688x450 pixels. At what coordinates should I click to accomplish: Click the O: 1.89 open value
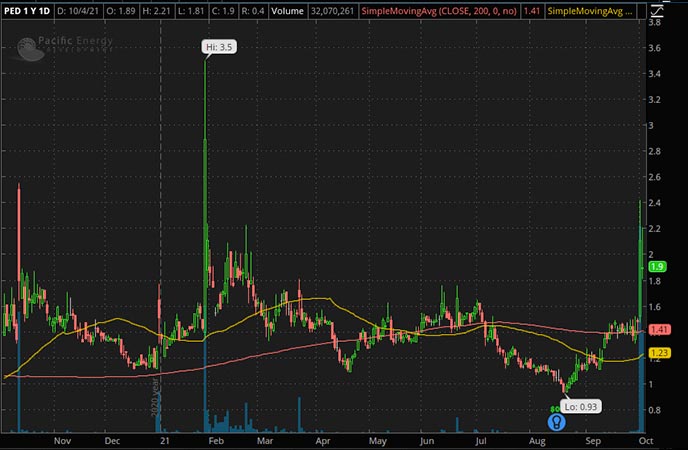(x=121, y=11)
